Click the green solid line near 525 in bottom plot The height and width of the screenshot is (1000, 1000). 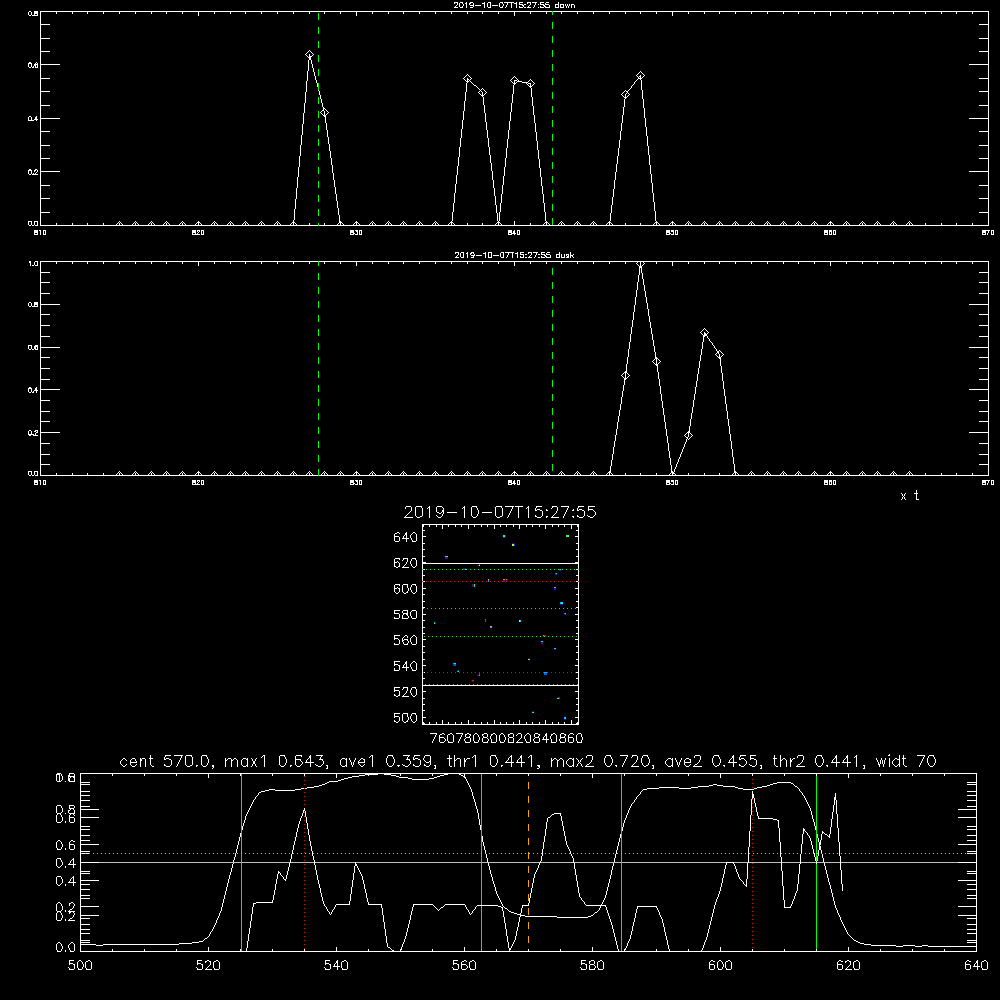(x=242, y=861)
